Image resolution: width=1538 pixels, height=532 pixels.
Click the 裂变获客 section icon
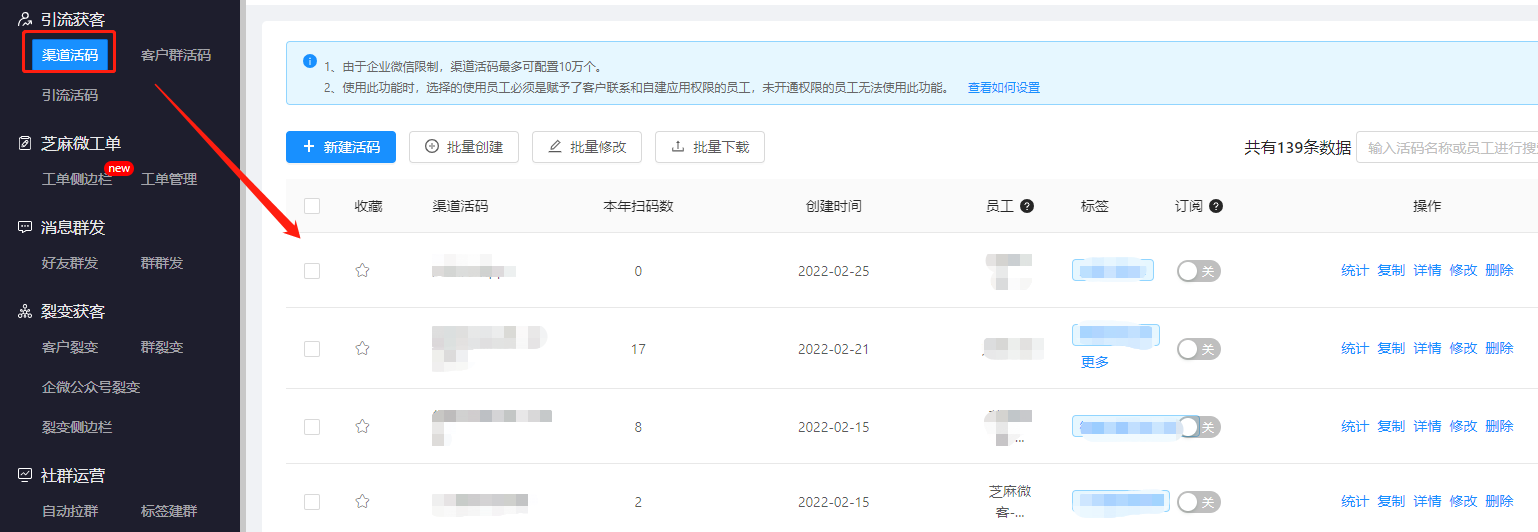pos(26,311)
